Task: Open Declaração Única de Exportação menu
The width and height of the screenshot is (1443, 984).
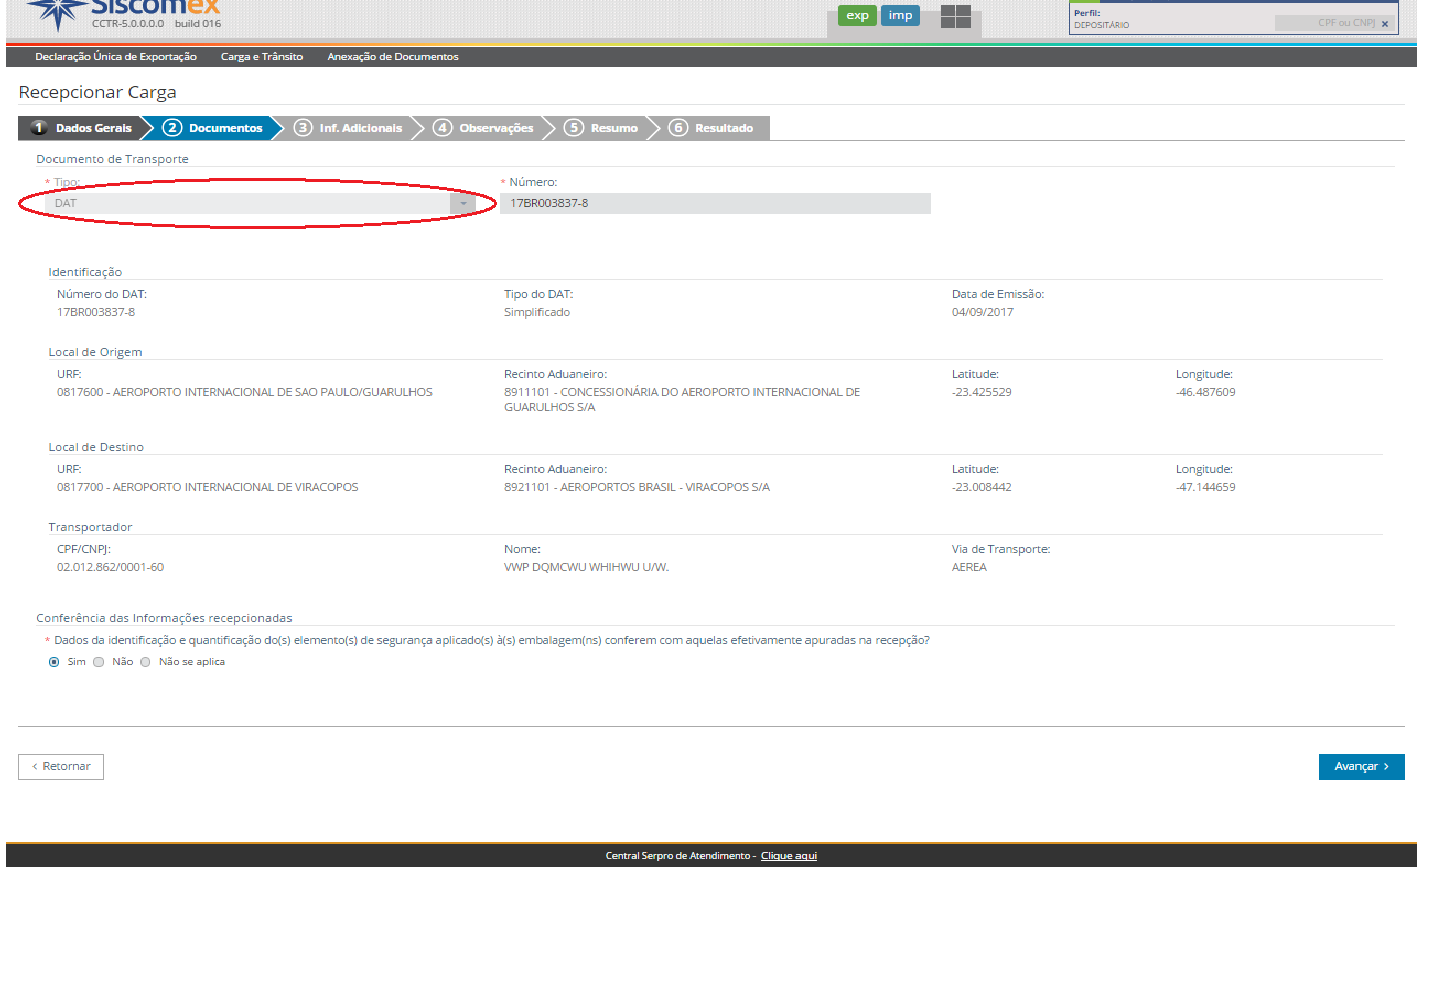Action: click(116, 57)
